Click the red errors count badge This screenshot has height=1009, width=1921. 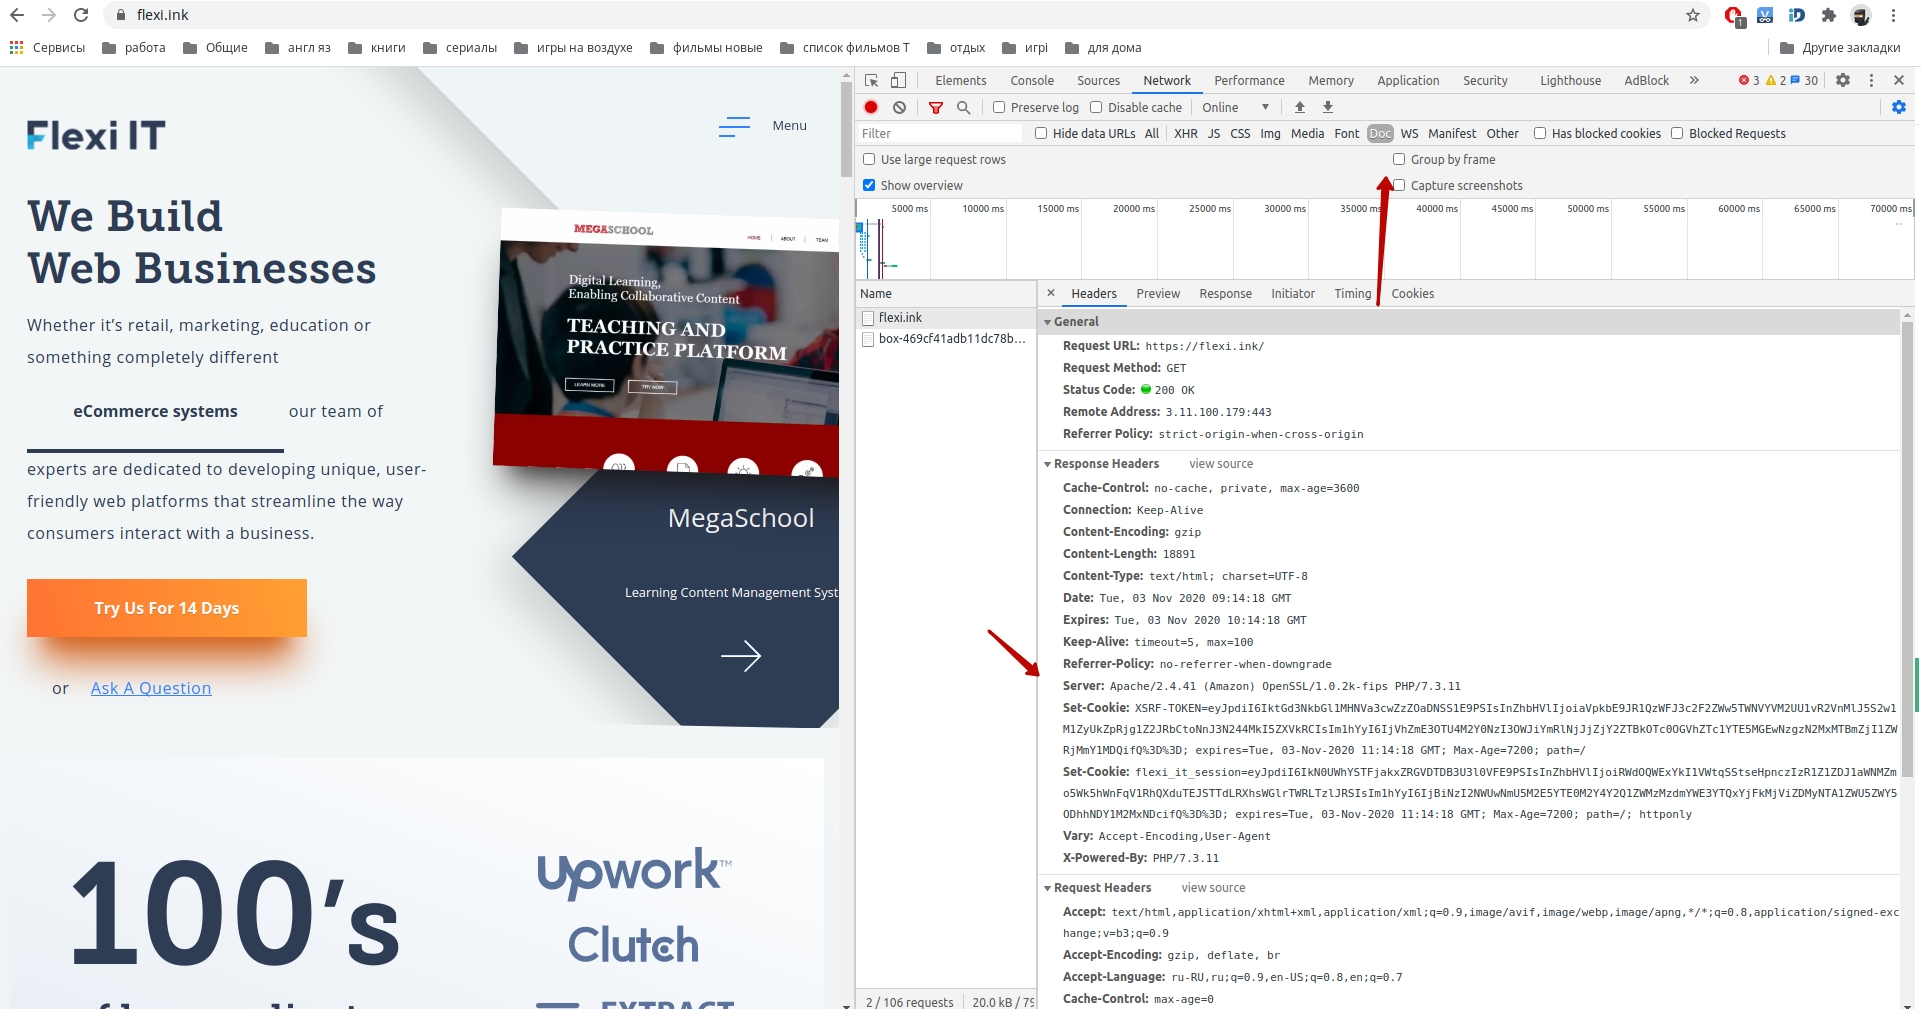1749,80
